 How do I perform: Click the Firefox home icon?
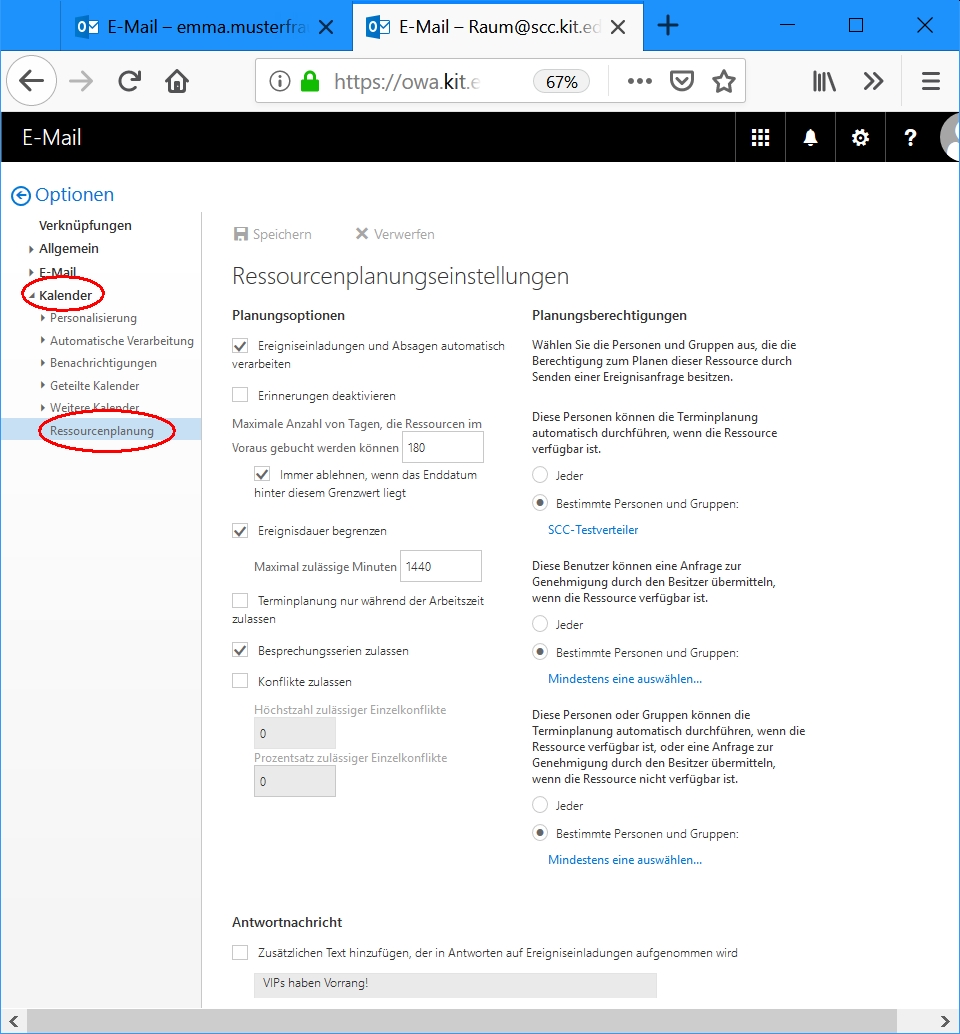coord(177,82)
